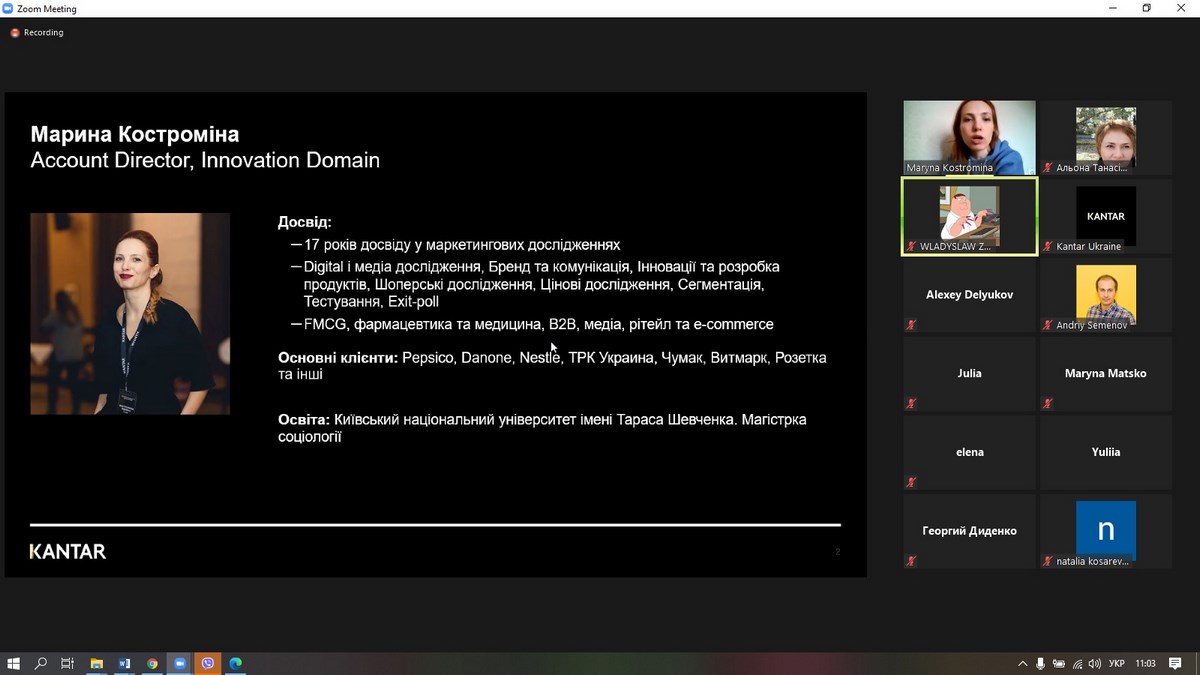Click muted mic on Георгий Диденко tile
Viewport: 1200px width, 675px height.
pyautogui.click(x=911, y=561)
